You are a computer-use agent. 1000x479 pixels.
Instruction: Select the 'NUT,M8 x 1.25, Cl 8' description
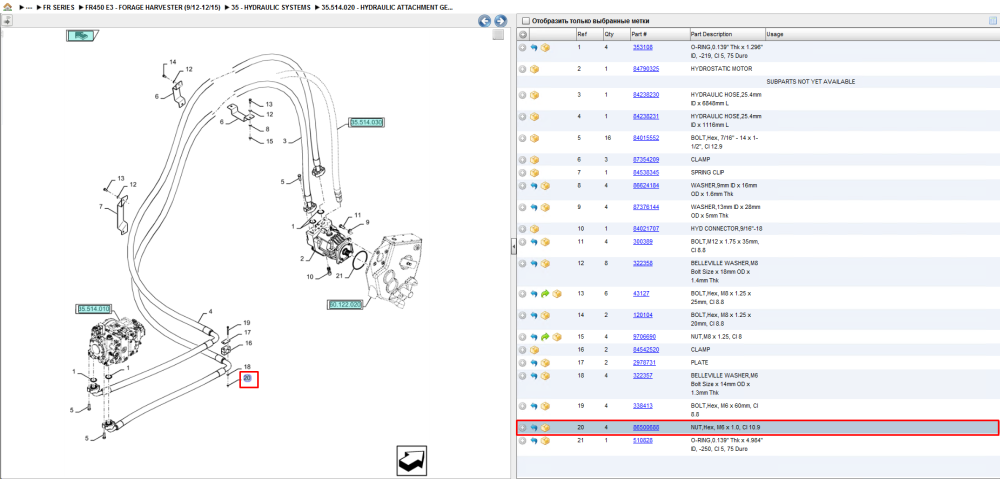[716, 336]
